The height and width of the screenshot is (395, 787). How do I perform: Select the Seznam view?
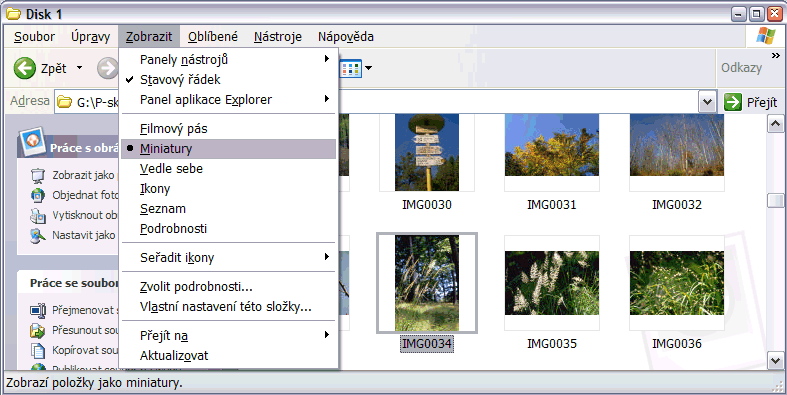click(x=228, y=208)
